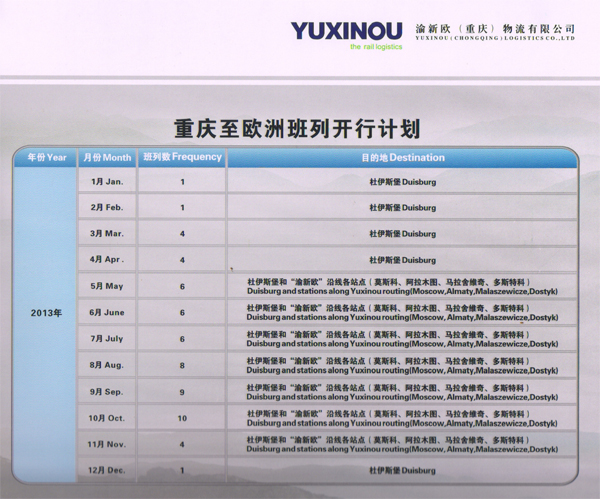The image size is (600, 499).
Task: Select the '2月 Feb.' month cell
Action: click(x=107, y=207)
